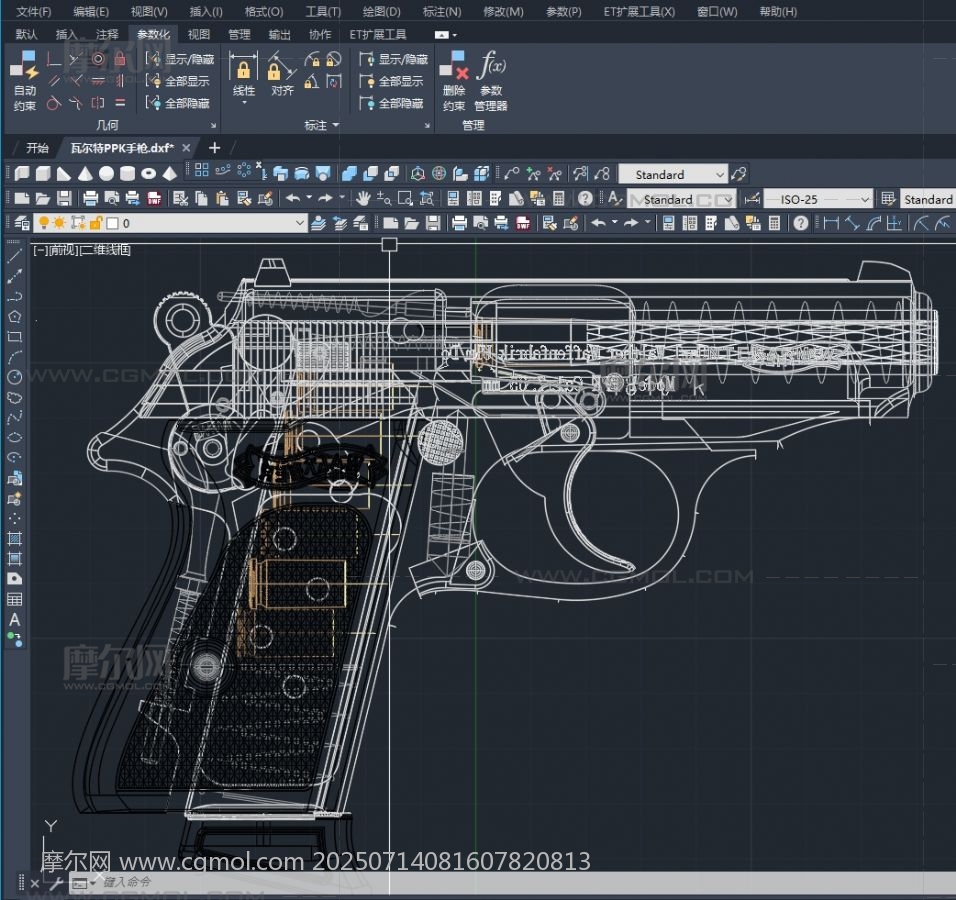This screenshot has height=900, width=956.
Task: Click the Help question mark icon next to Standard text style
Action: pos(585,198)
